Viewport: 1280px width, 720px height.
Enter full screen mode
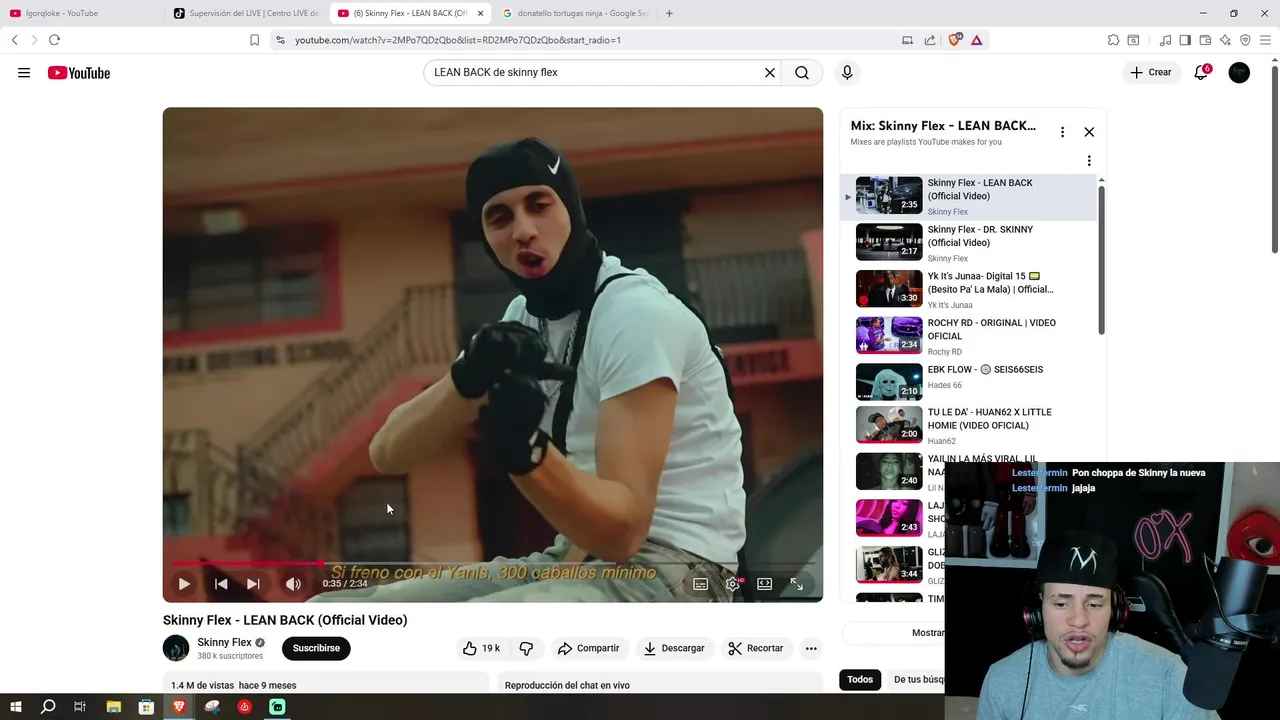pos(797,584)
